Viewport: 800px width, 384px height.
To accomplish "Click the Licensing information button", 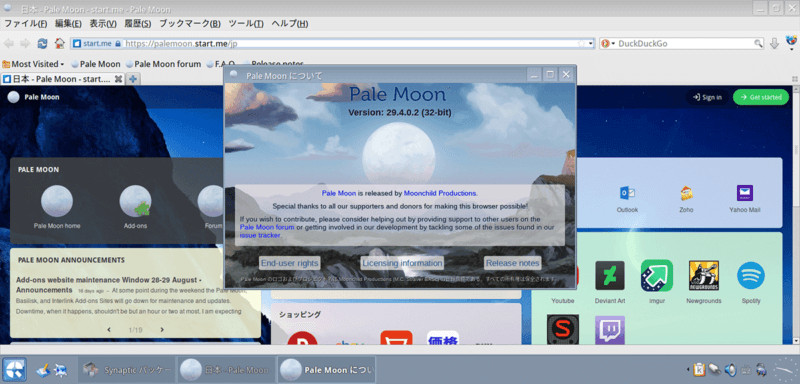I will [402, 263].
